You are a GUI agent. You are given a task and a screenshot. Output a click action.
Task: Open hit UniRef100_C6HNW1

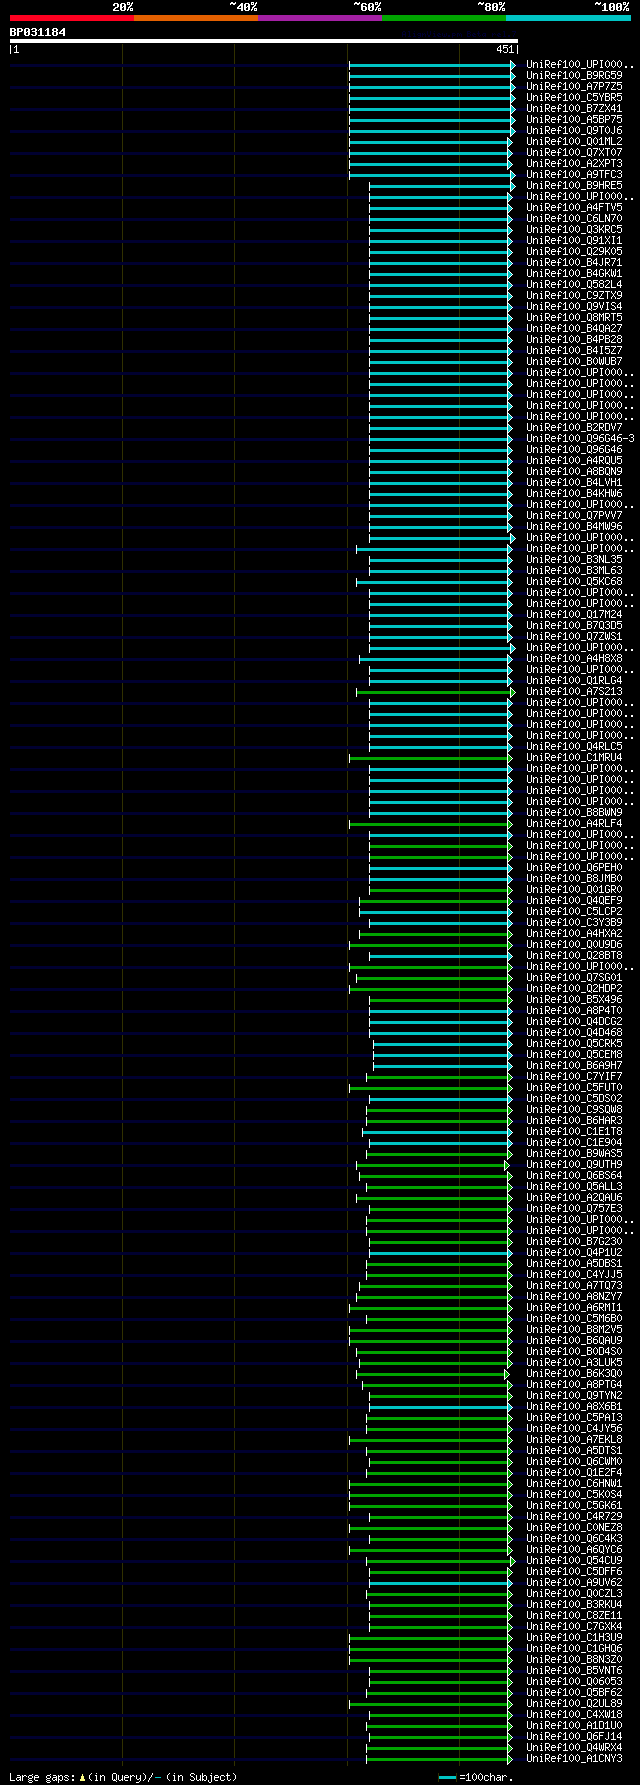click(574, 1483)
